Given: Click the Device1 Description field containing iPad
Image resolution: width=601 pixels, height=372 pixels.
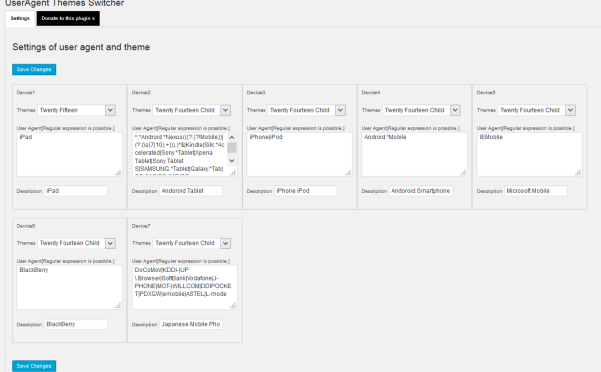Looking at the screenshot, I should (76, 191).
